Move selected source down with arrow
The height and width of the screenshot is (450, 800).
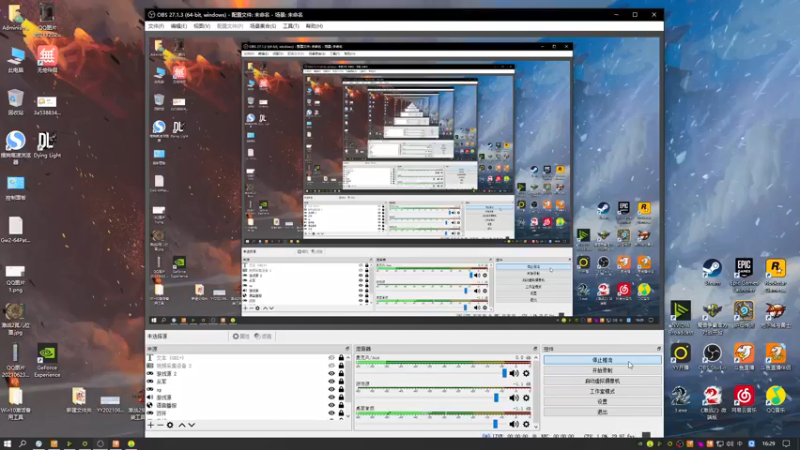[191, 425]
